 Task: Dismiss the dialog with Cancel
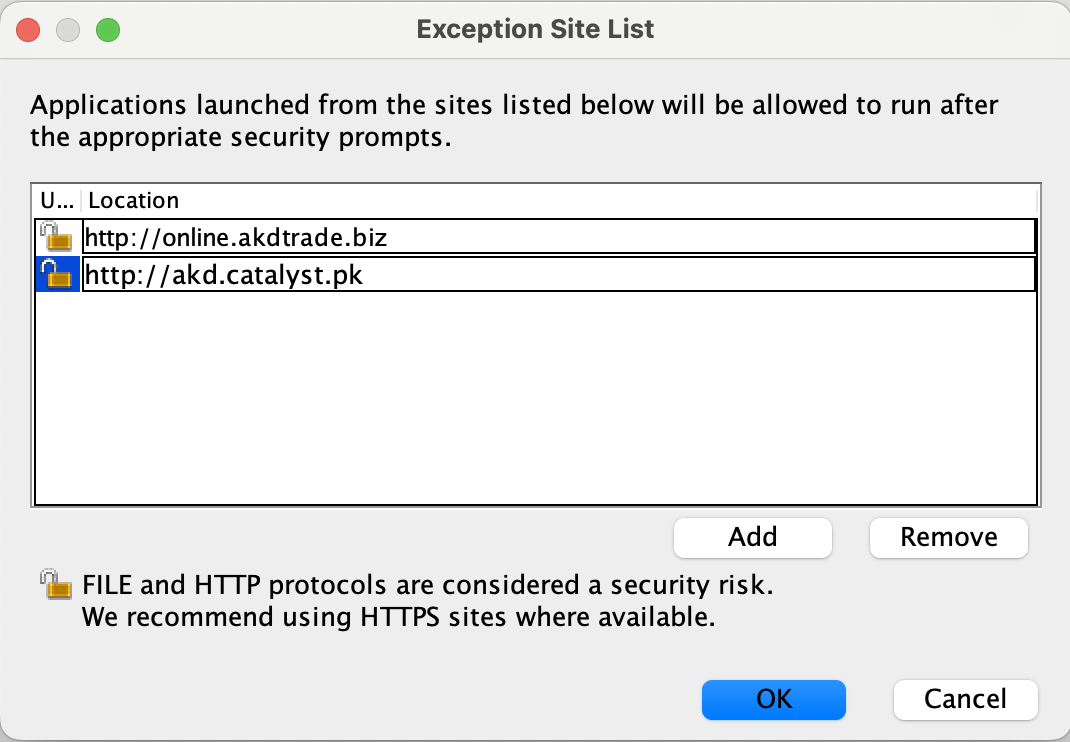(x=964, y=699)
